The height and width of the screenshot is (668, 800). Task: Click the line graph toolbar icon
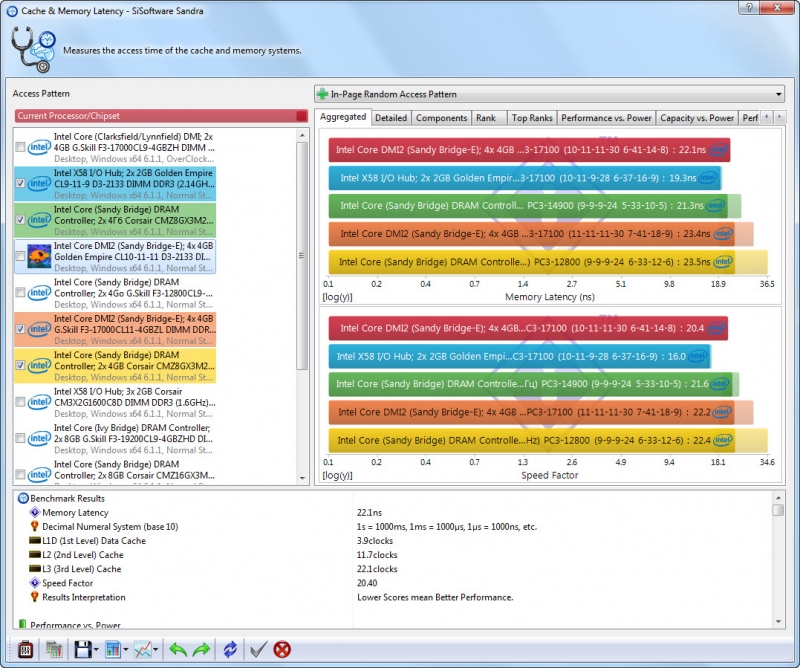coord(142,650)
